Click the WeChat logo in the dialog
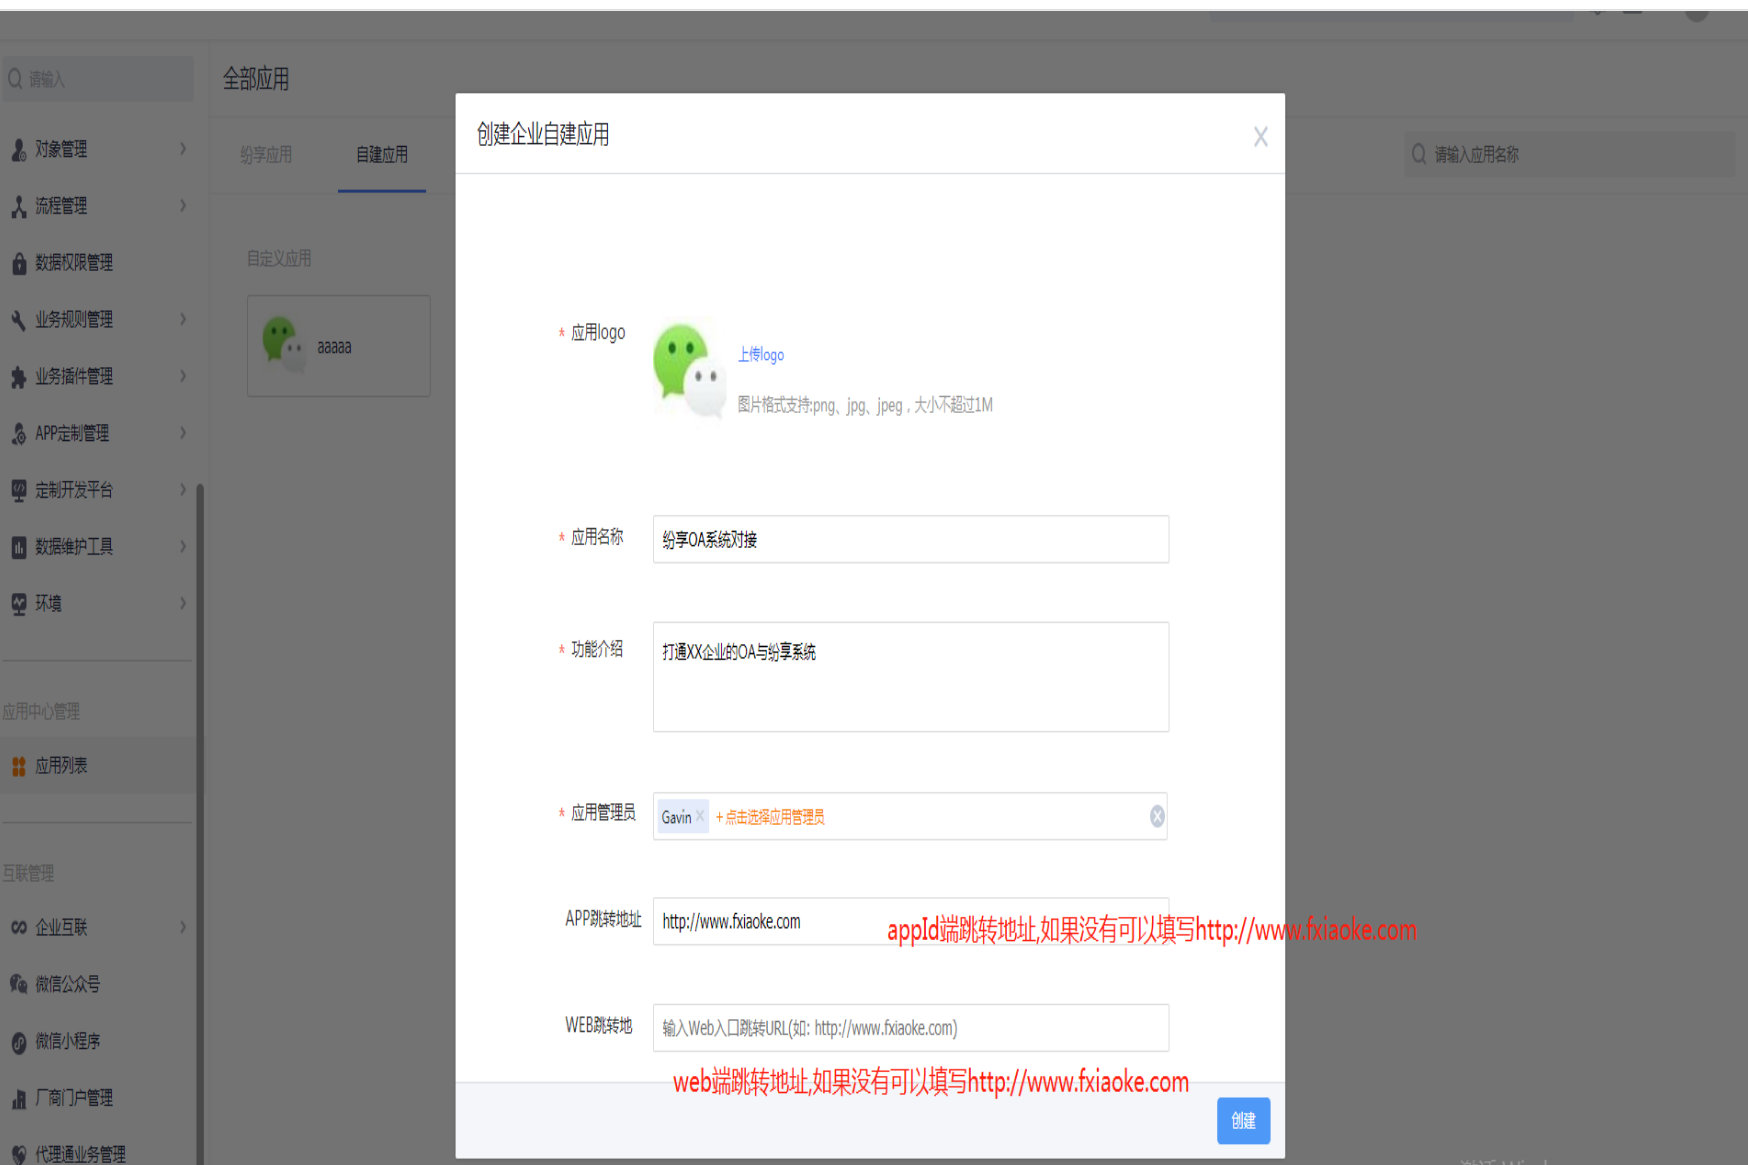Viewport: 1748px width, 1165px height. pos(689,369)
